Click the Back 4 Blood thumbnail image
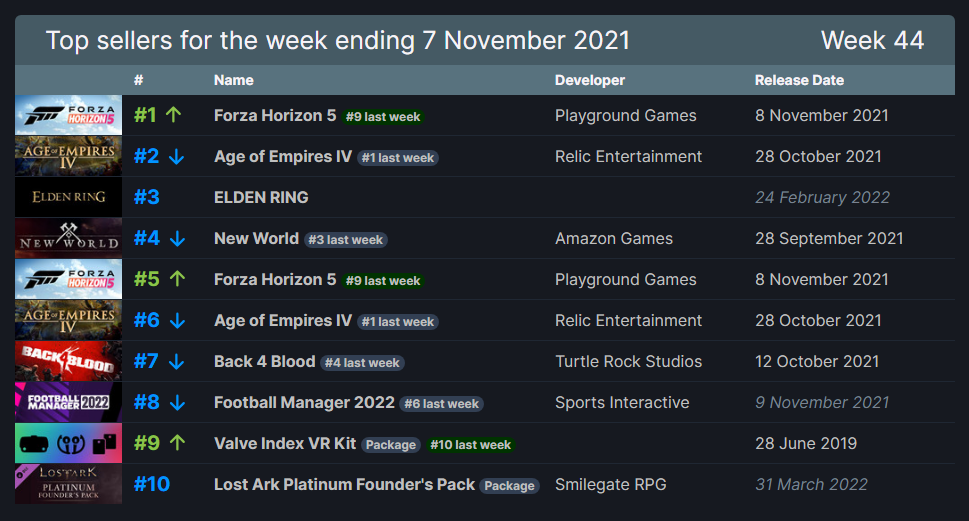The image size is (969, 521). tap(68, 361)
